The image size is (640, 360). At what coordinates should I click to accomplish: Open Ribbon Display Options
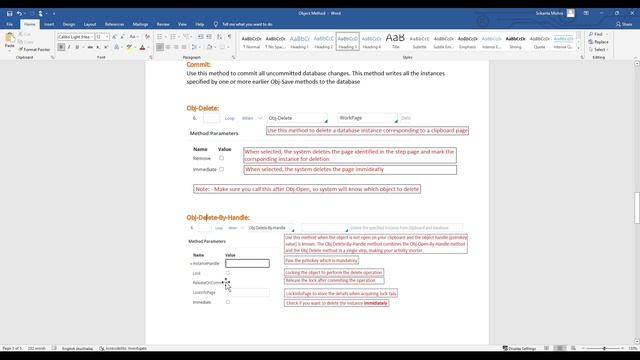click(586, 13)
